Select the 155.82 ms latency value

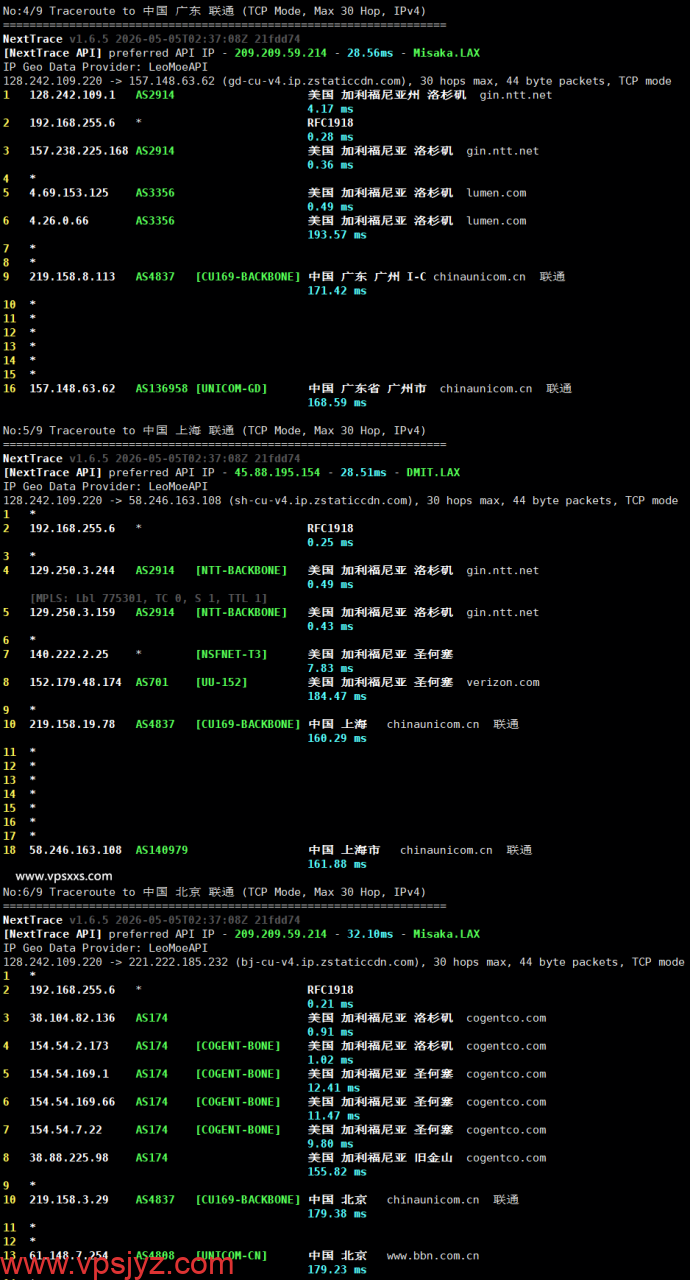(x=337, y=1173)
